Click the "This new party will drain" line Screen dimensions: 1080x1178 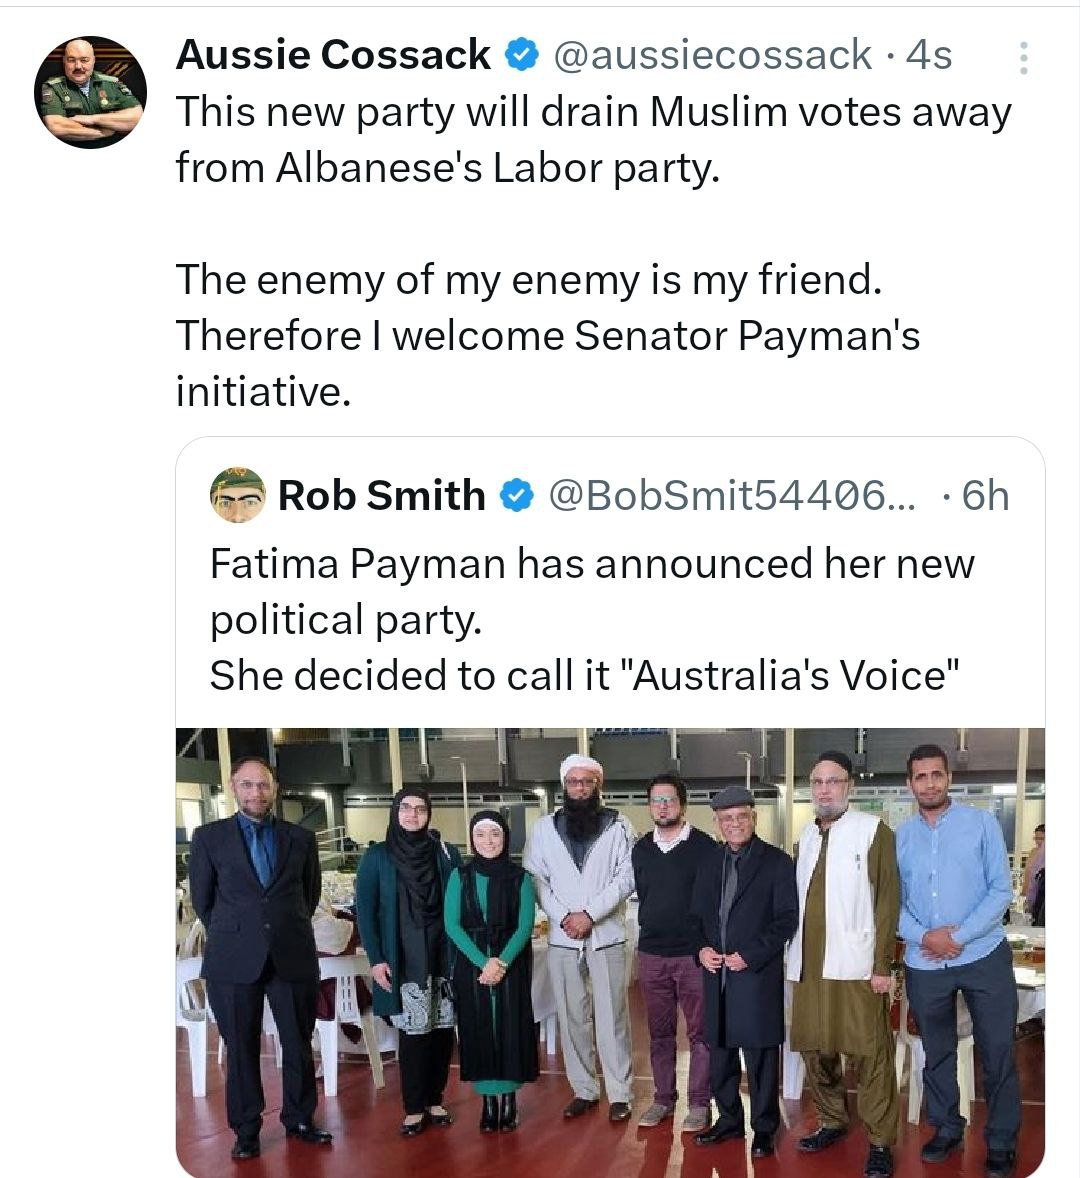tap(593, 112)
